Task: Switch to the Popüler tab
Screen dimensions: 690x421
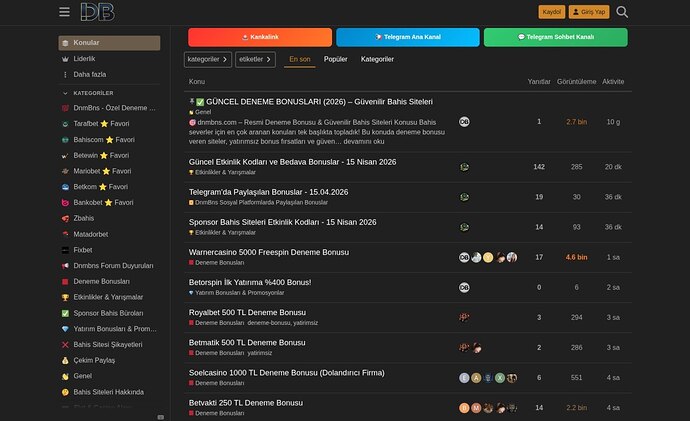Action: pyautogui.click(x=335, y=59)
